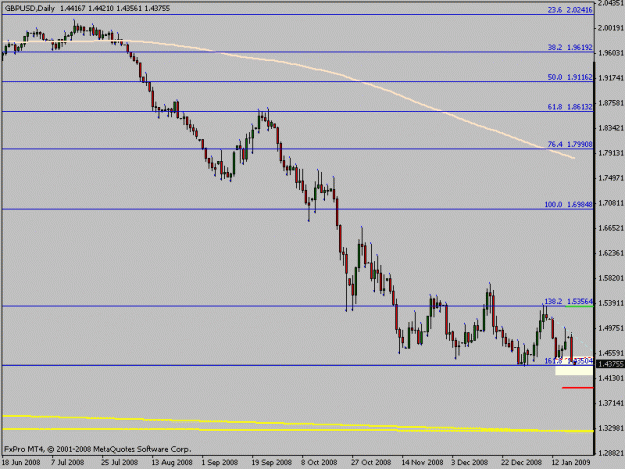Viewport: 625px width, 469px height.
Task: Click price axis value 2.00191
Action: 611,27
